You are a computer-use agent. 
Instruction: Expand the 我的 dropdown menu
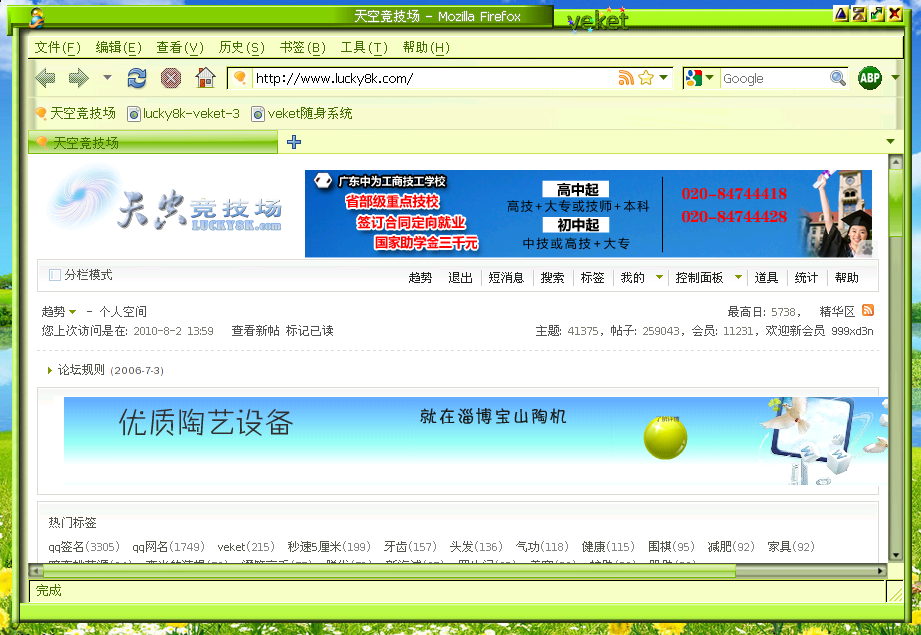point(660,277)
